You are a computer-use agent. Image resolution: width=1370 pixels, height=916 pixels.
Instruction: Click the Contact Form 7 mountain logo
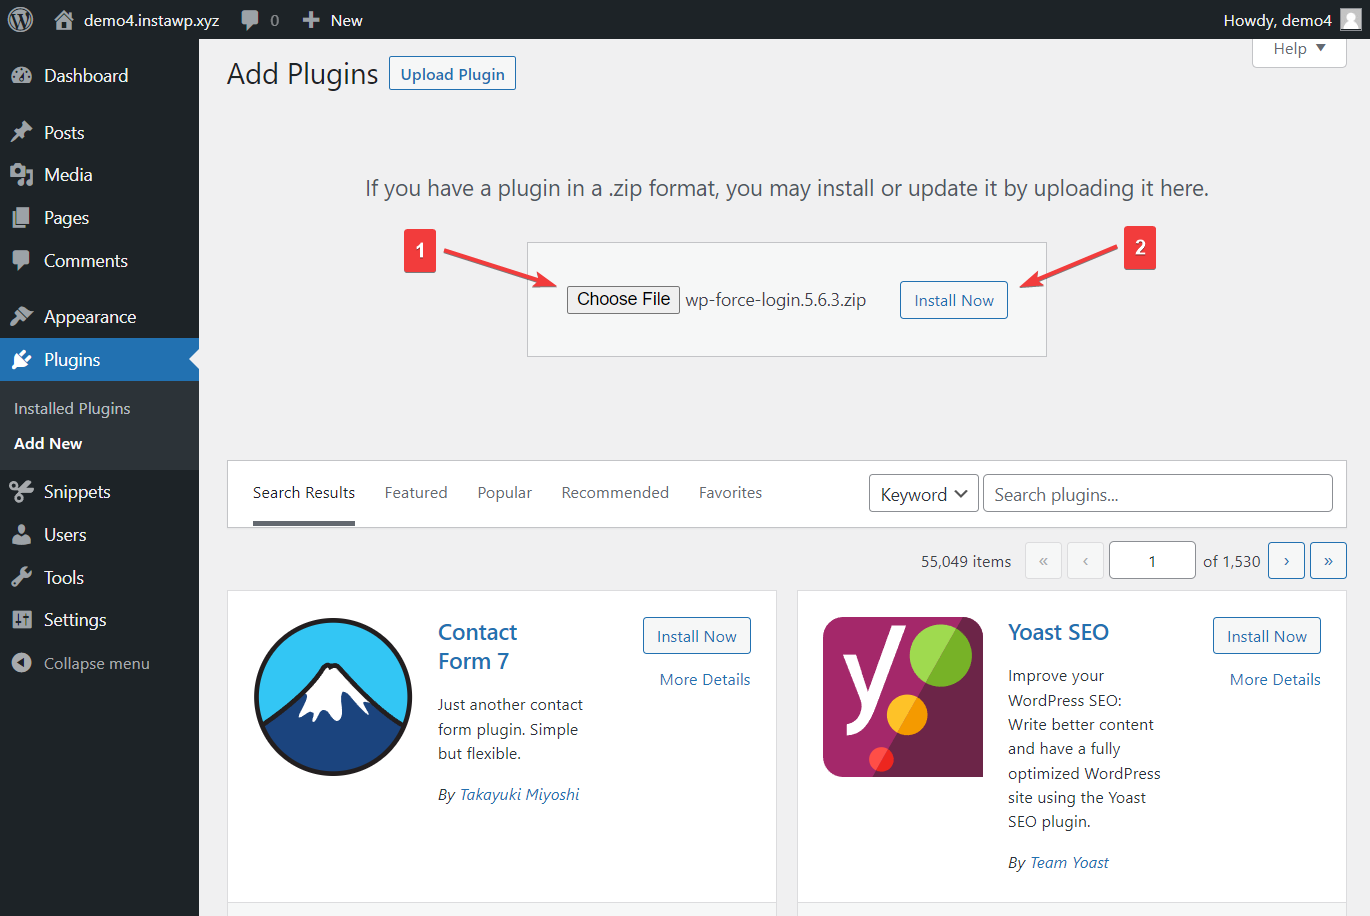[333, 697]
